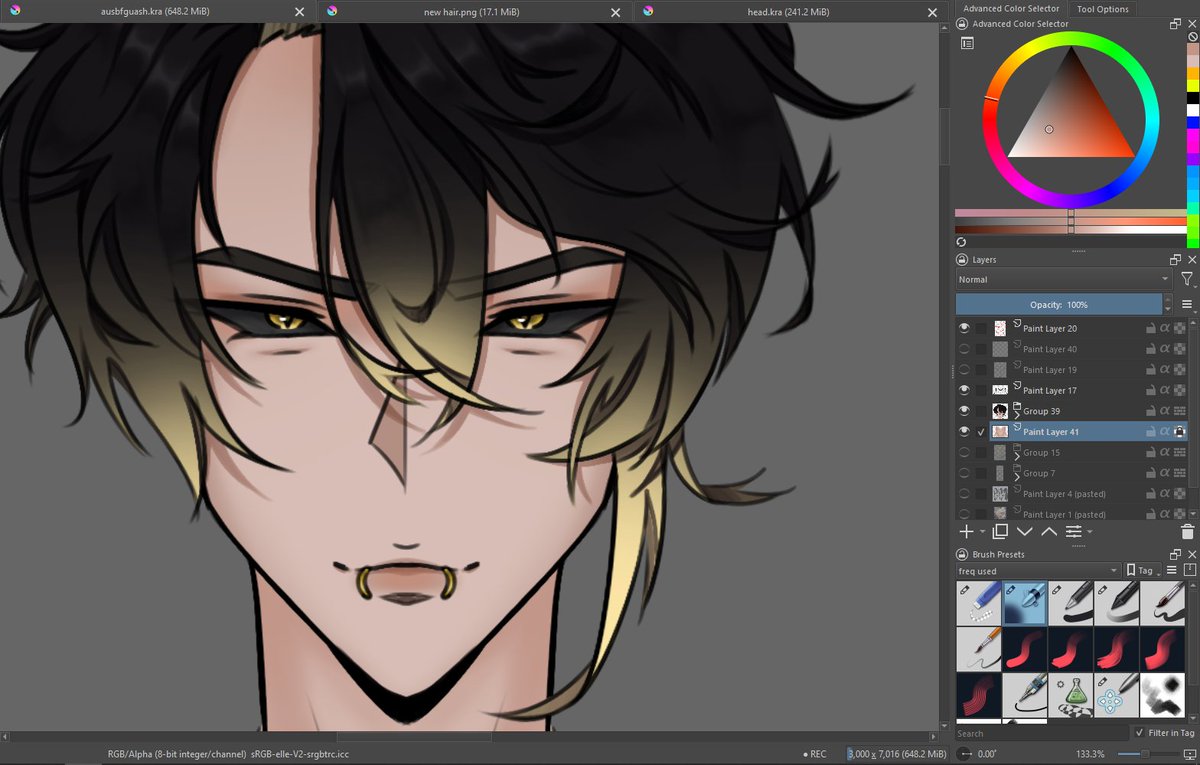The image size is (1200, 765).
Task: Toggle pass-through icon on Group 39
Action: click(1180, 411)
